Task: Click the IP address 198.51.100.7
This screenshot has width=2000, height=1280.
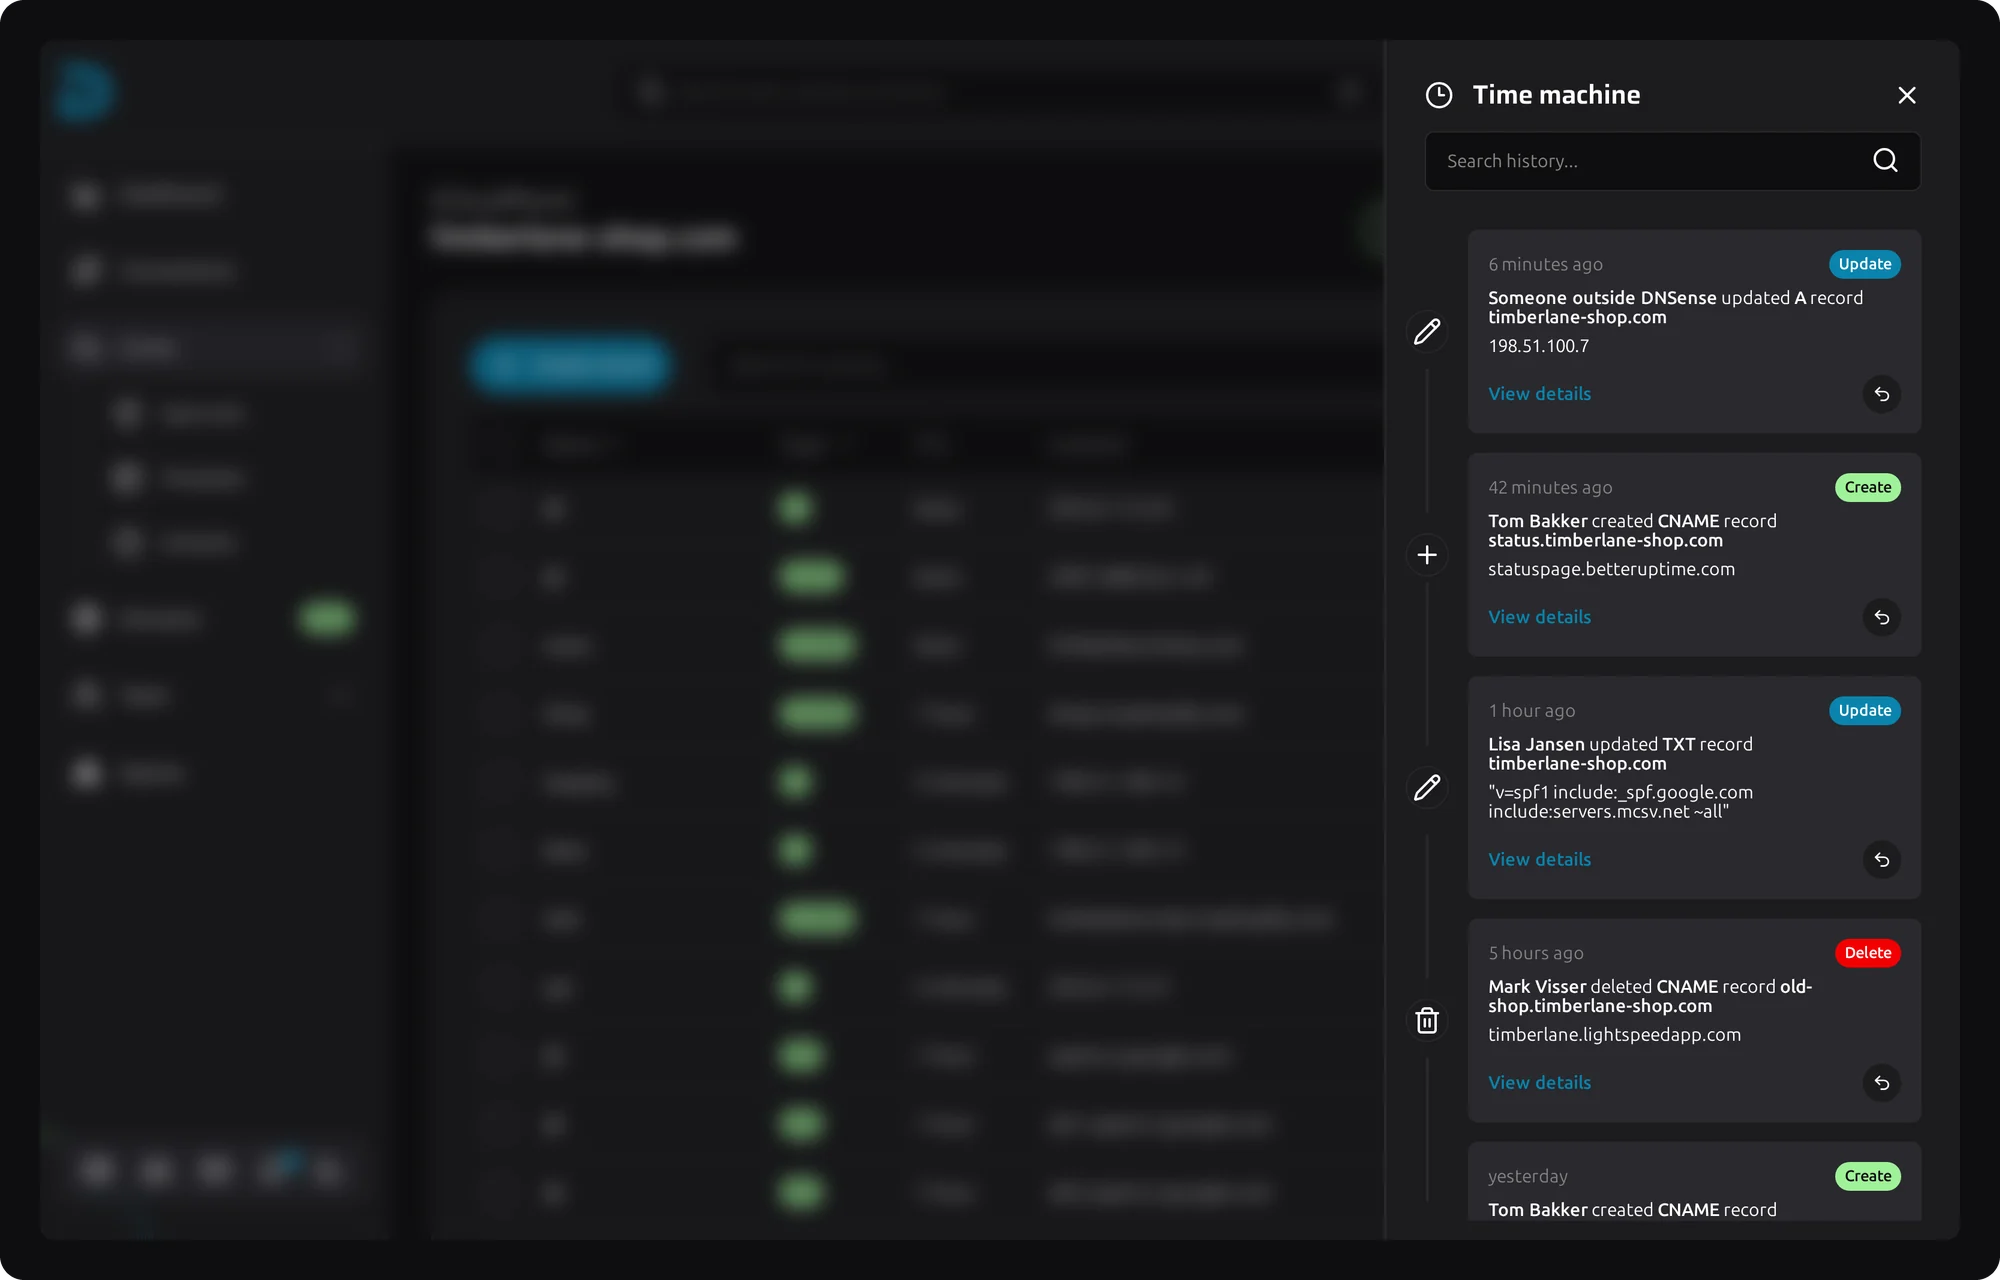Action: [x=1538, y=346]
